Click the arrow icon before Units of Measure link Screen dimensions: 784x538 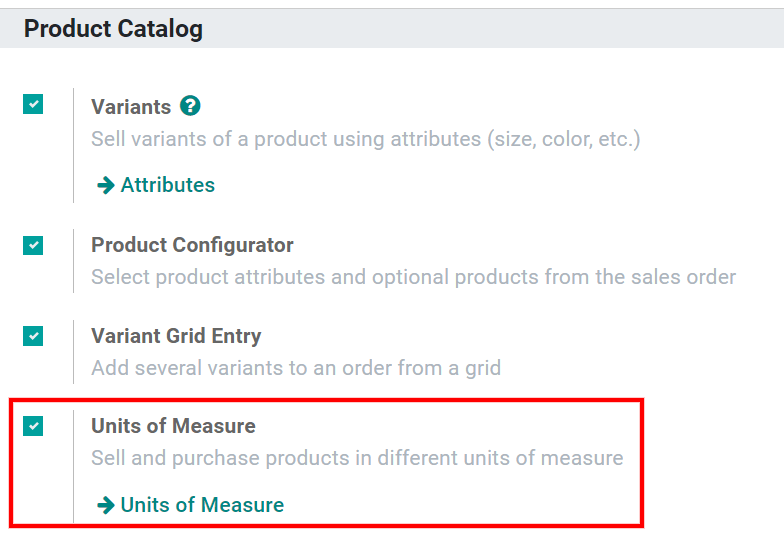click(x=105, y=505)
